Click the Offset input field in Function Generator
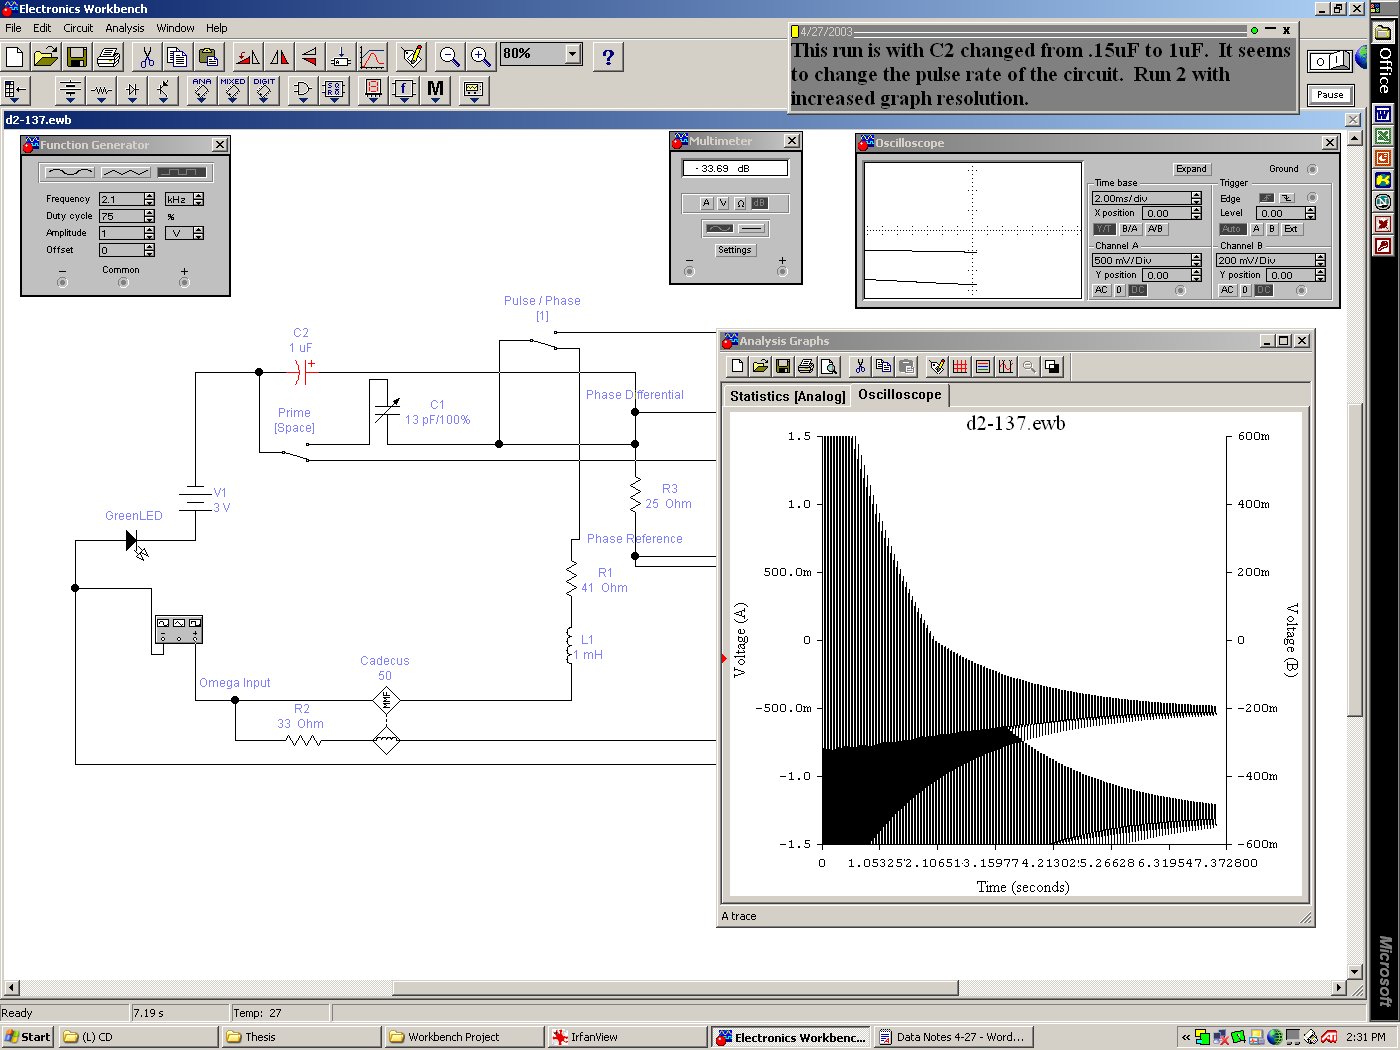Screen dimensions: 1400x1050 point(121,250)
